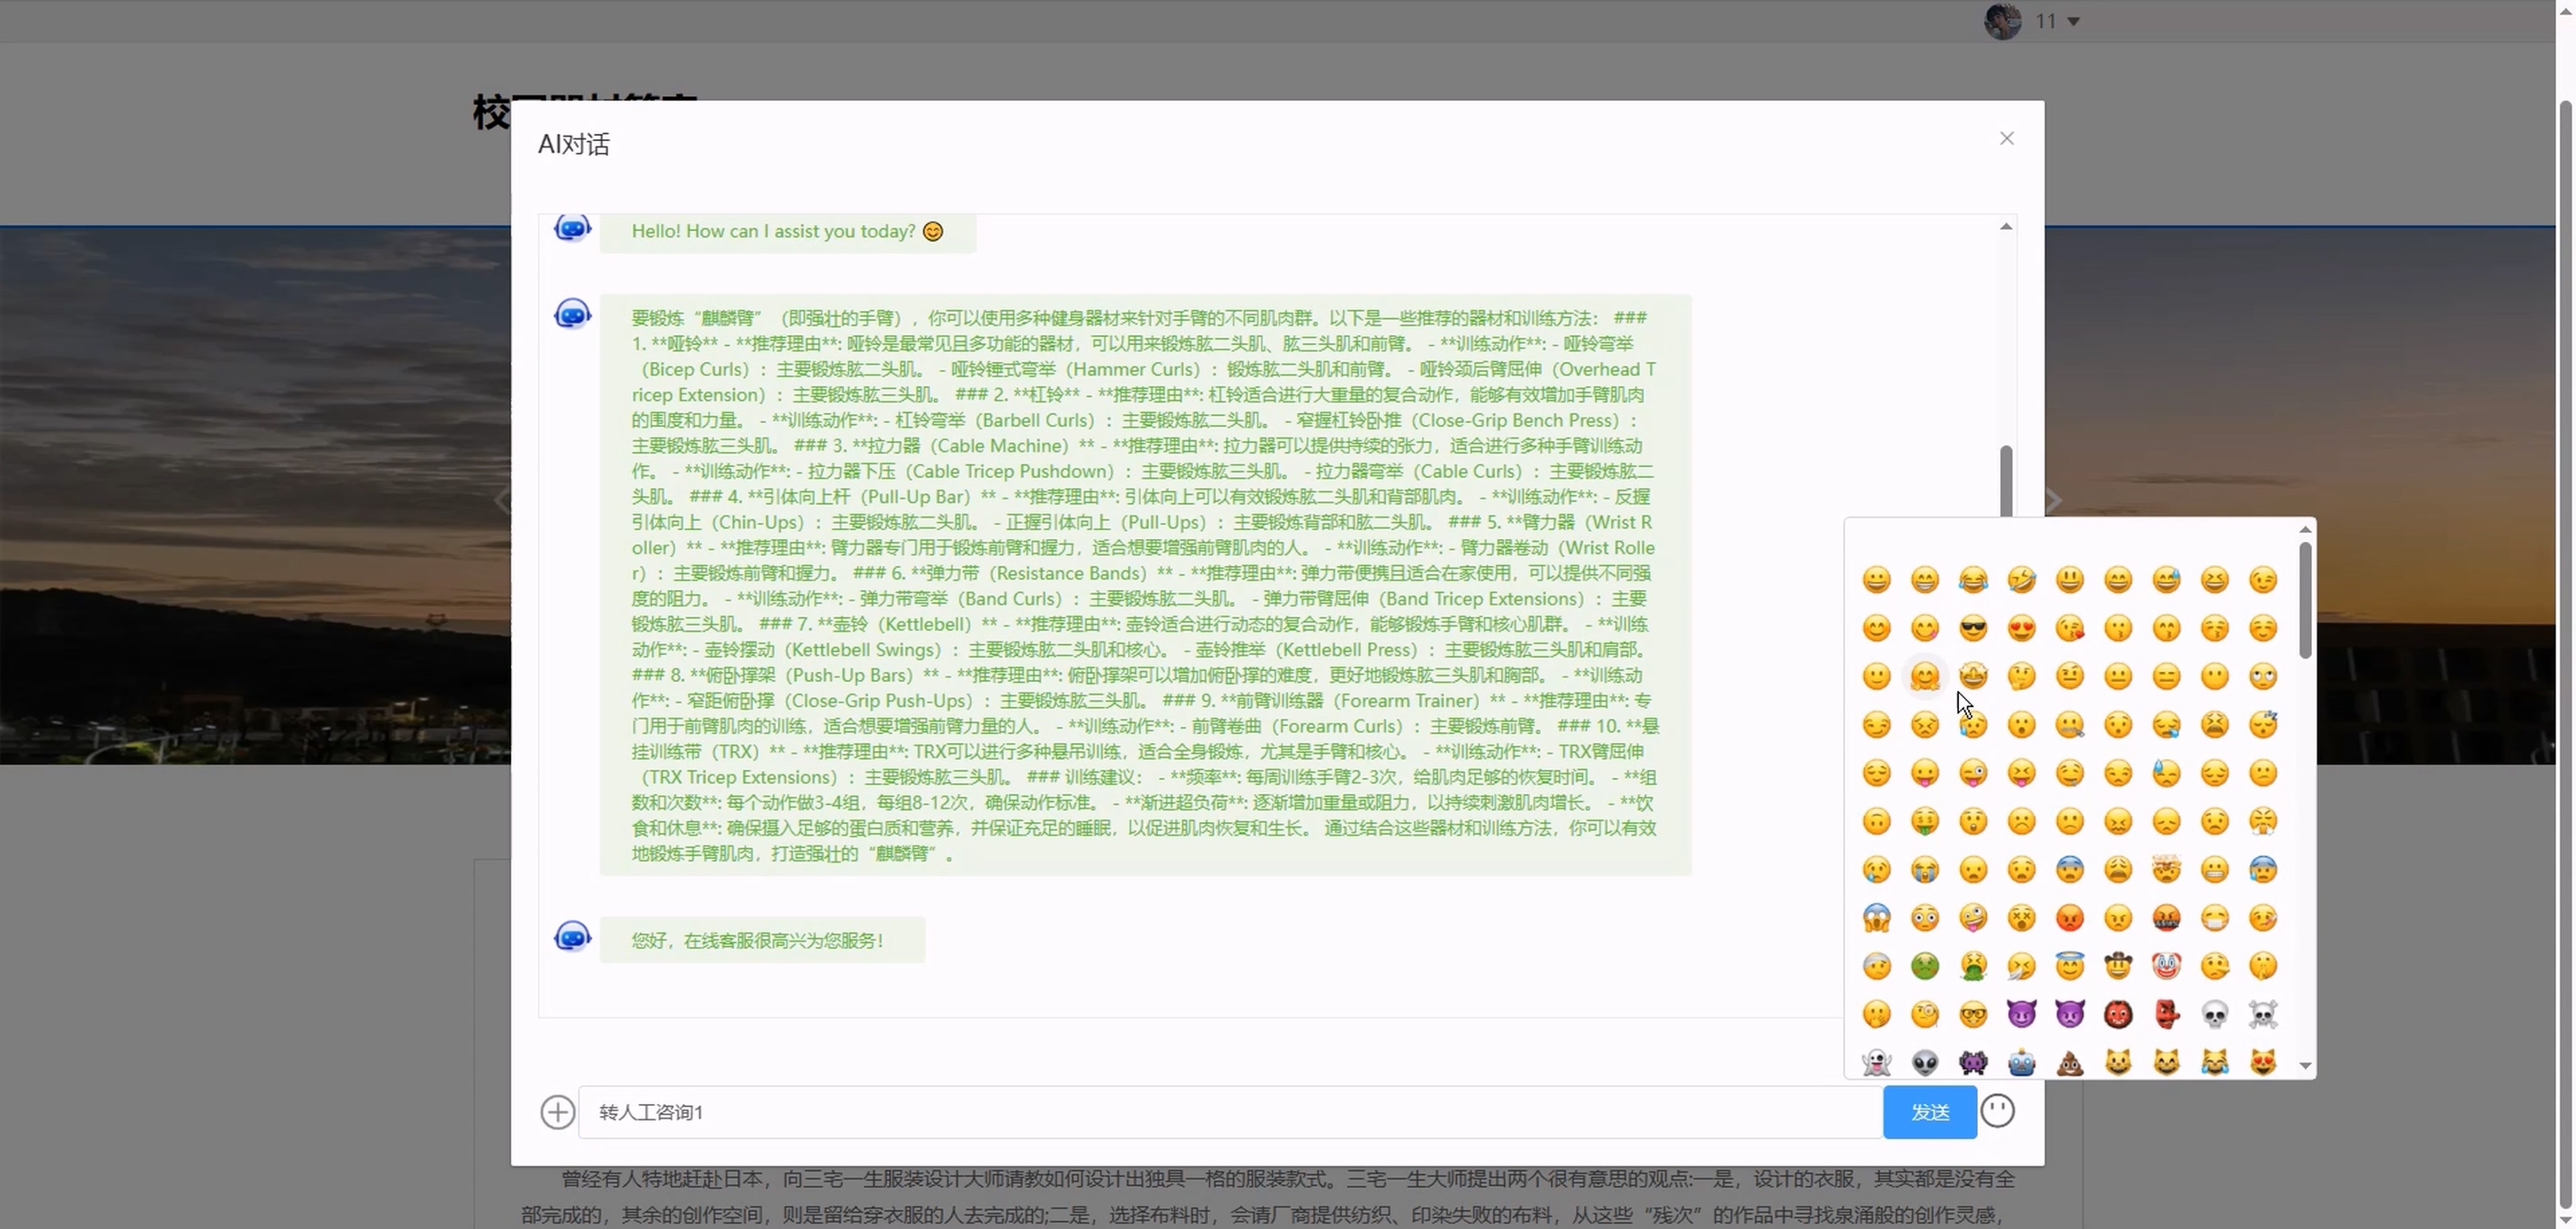Pick the white skull emoji
The width and height of the screenshot is (2576, 1229).
click(x=2214, y=1015)
